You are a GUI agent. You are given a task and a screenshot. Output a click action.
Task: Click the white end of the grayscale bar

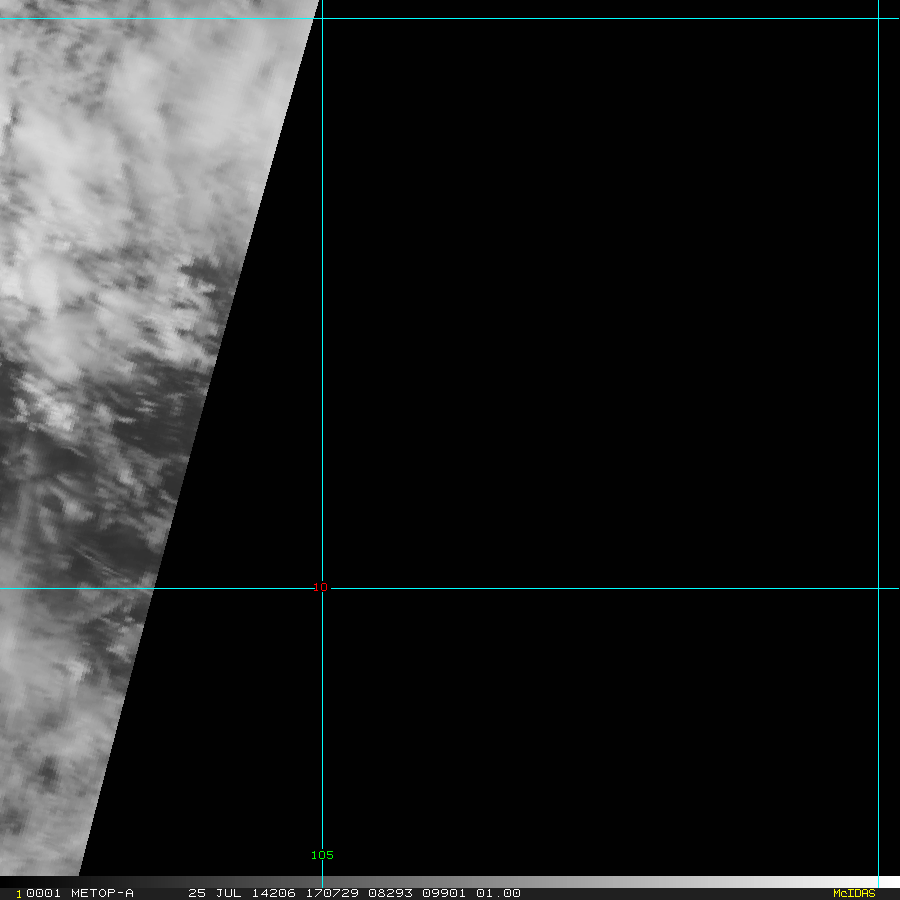point(889,882)
